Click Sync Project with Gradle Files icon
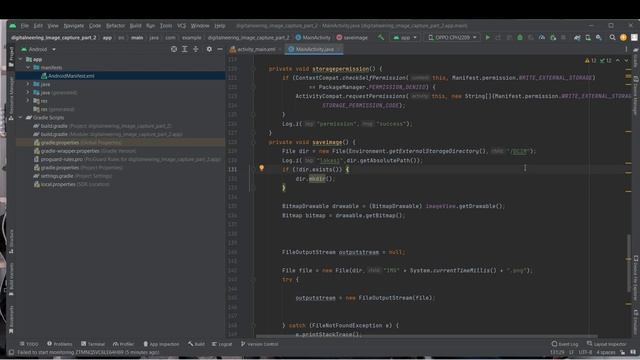Image resolution: width=640 pixels, height=360 pixels. [577, 38]
